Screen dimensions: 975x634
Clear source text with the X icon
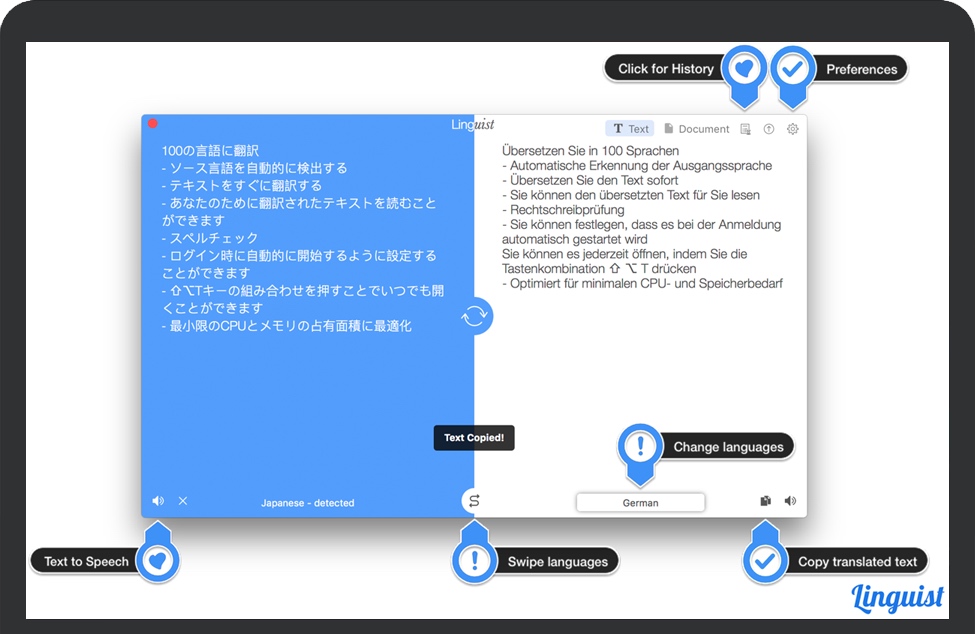pyautogui.click(x=183, y=501)
